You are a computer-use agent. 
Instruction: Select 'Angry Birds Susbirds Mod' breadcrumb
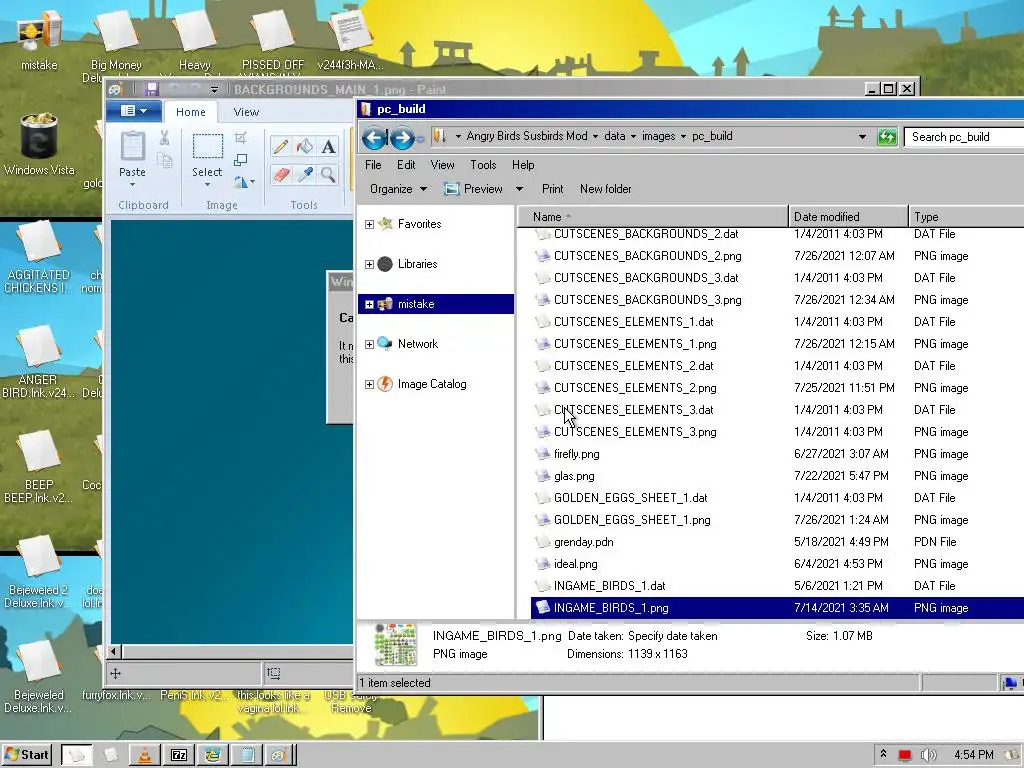click(x=527, y=136)
